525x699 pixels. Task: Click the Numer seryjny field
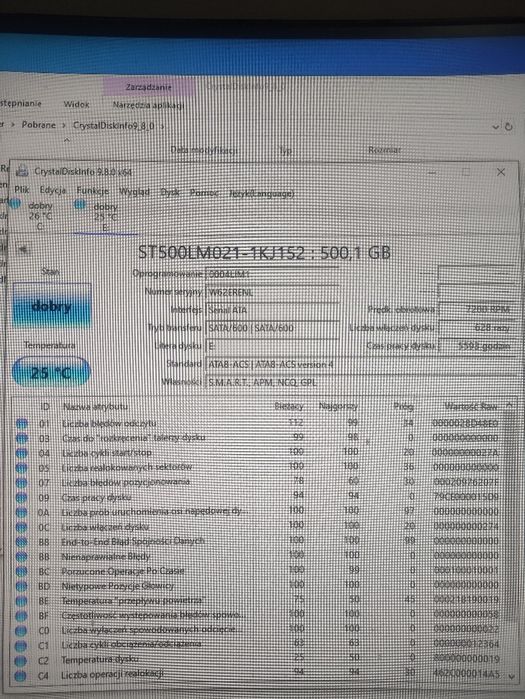point(272,292)
